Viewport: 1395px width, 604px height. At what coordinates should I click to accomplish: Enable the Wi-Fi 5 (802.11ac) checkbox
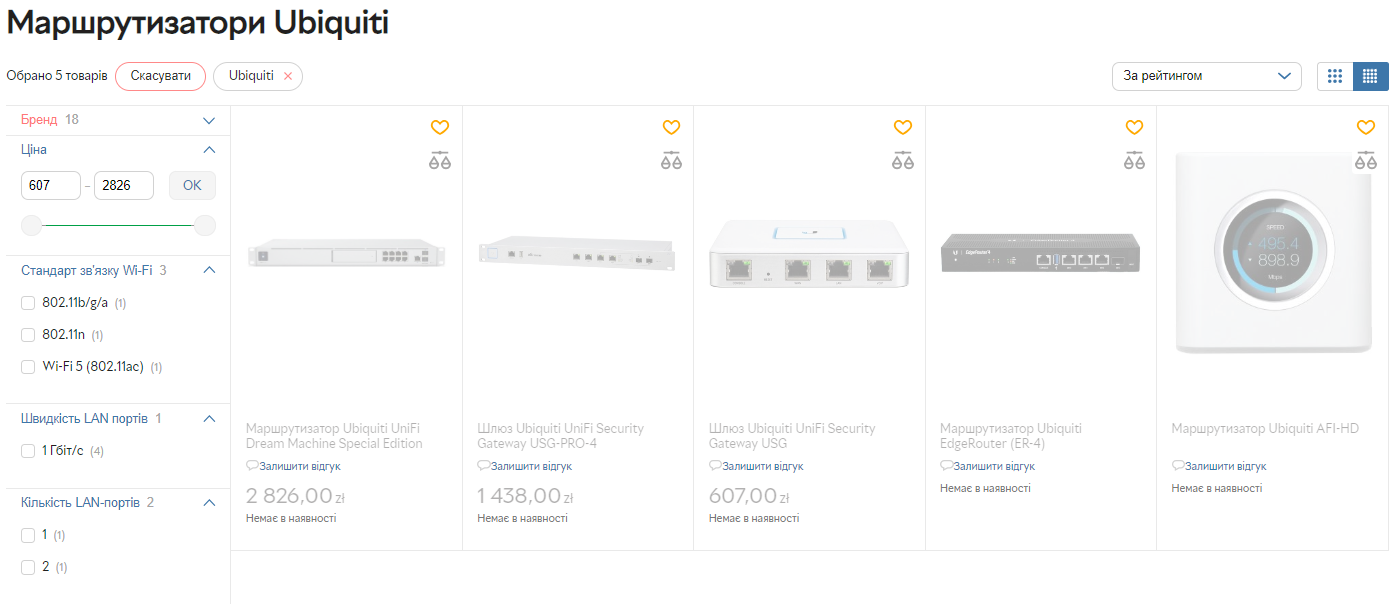click(28, 367)
